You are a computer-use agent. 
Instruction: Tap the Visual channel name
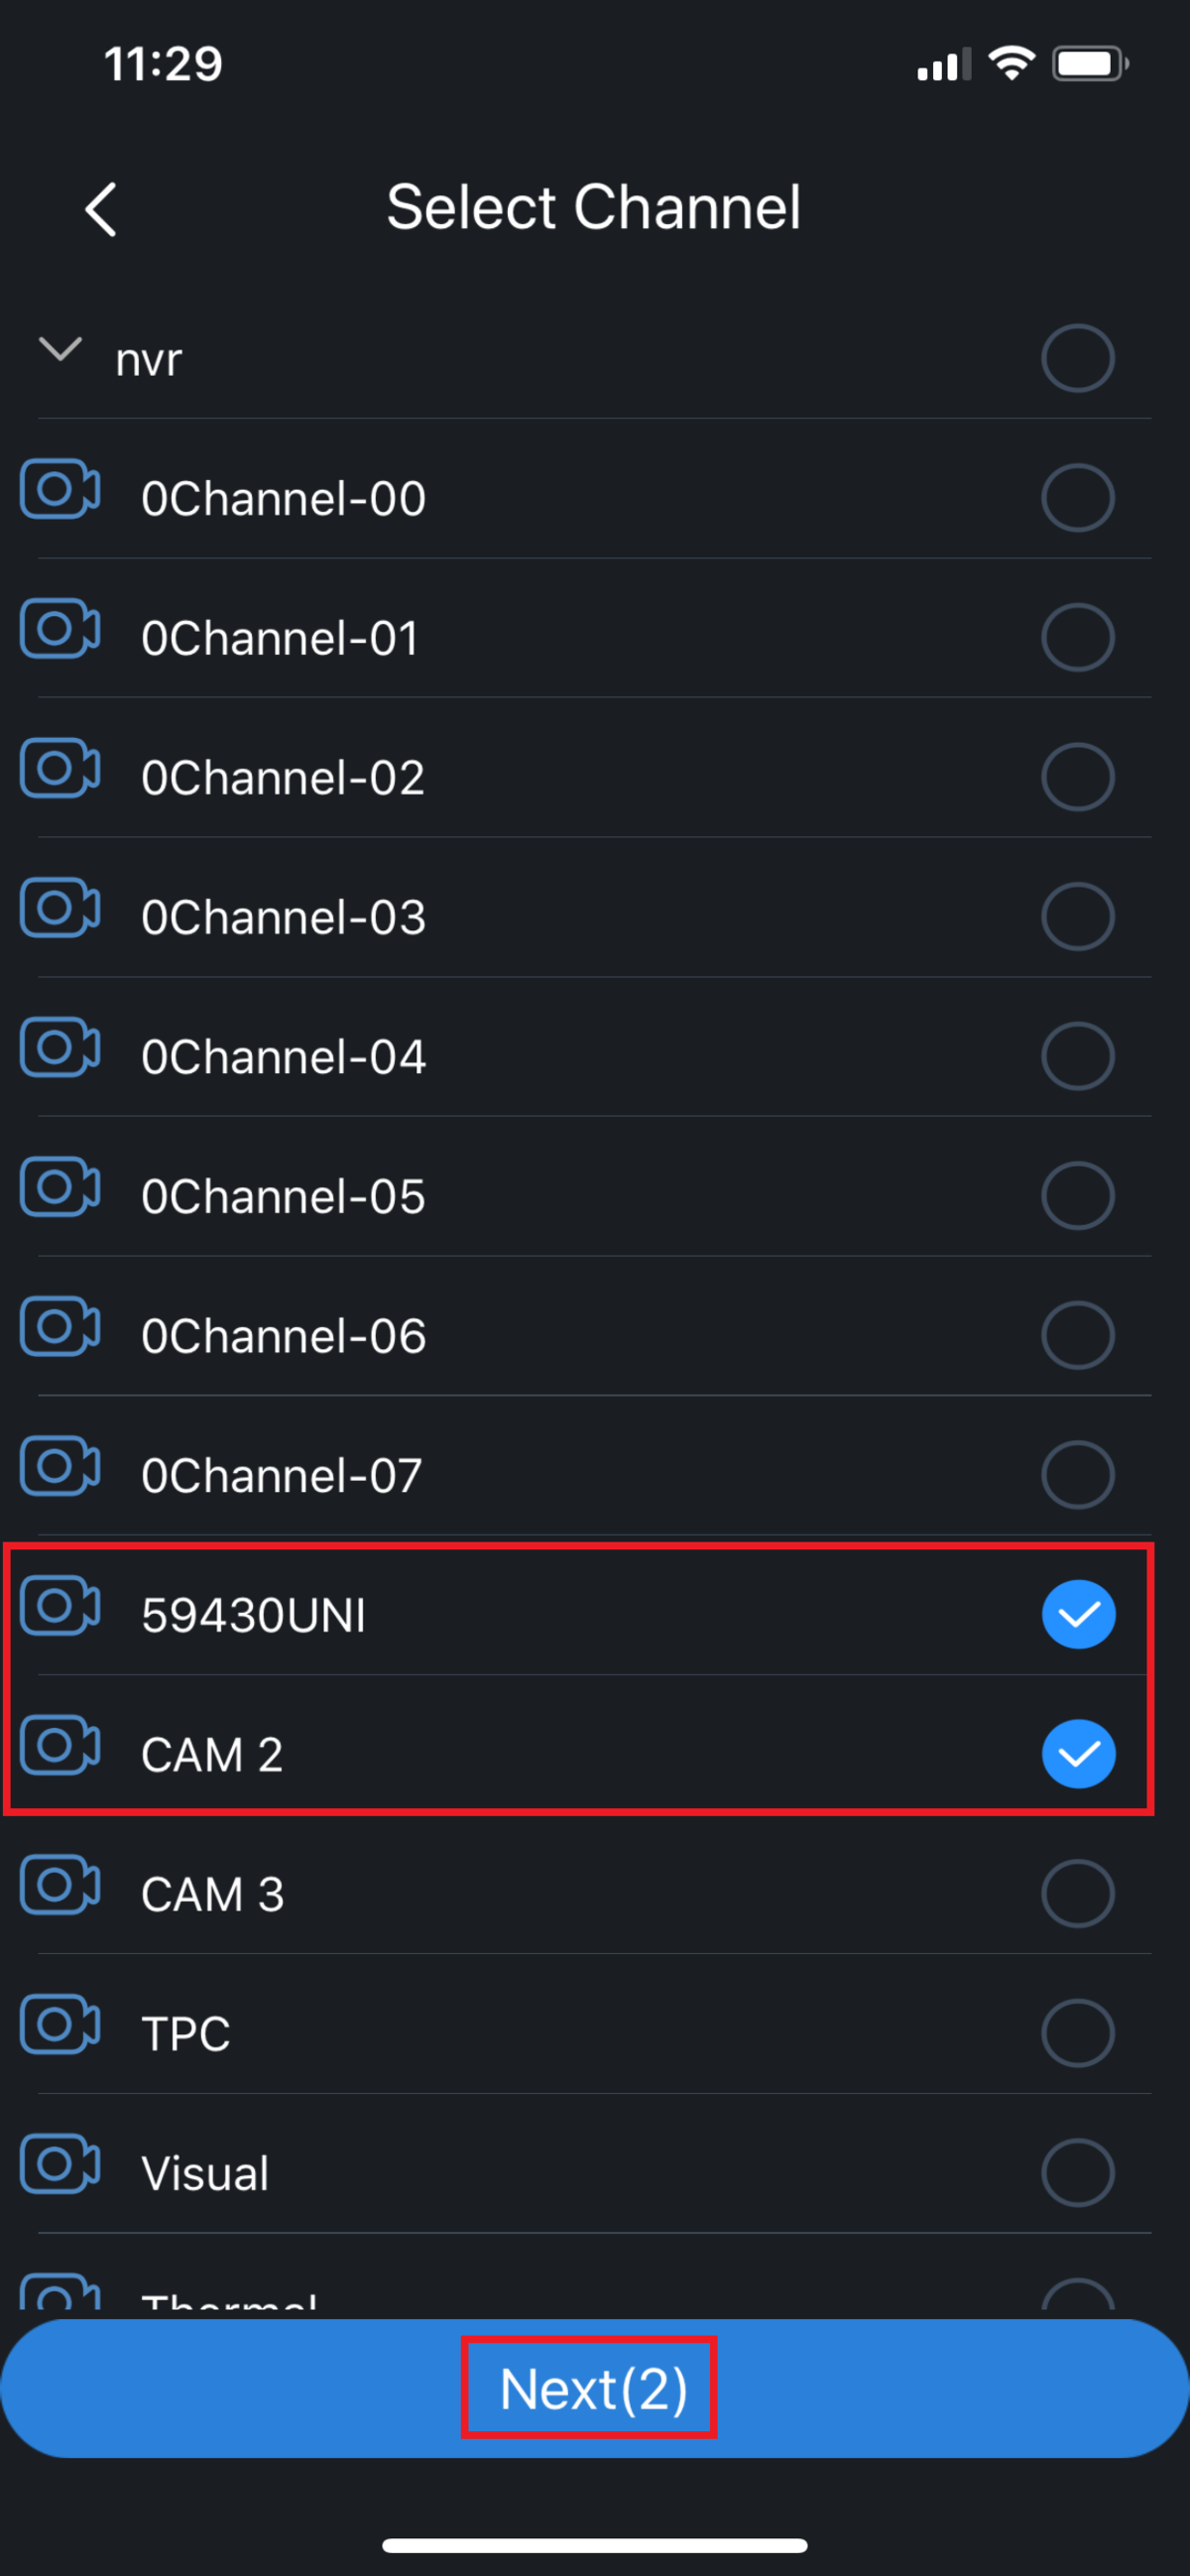click(x=205, y=2173)
